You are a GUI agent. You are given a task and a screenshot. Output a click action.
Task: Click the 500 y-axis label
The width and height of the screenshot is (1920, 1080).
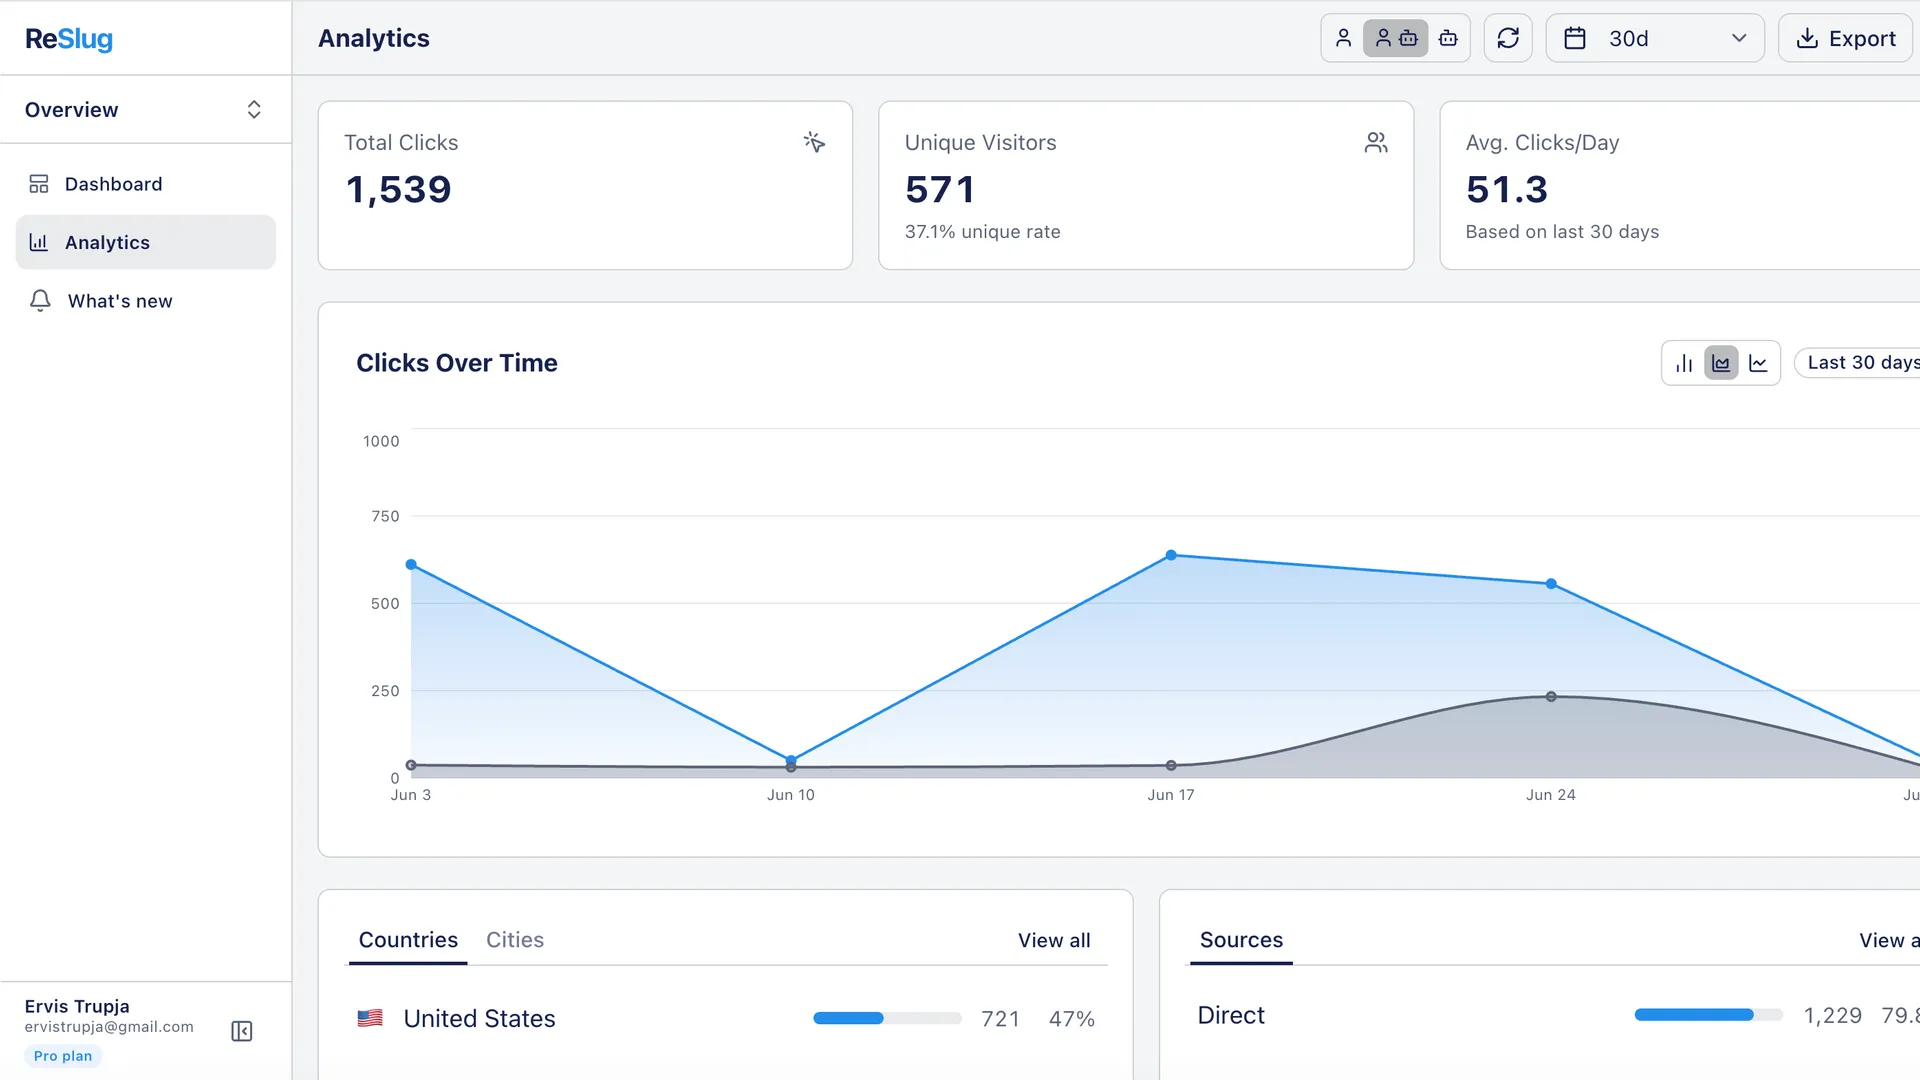[x=385, y=603]
